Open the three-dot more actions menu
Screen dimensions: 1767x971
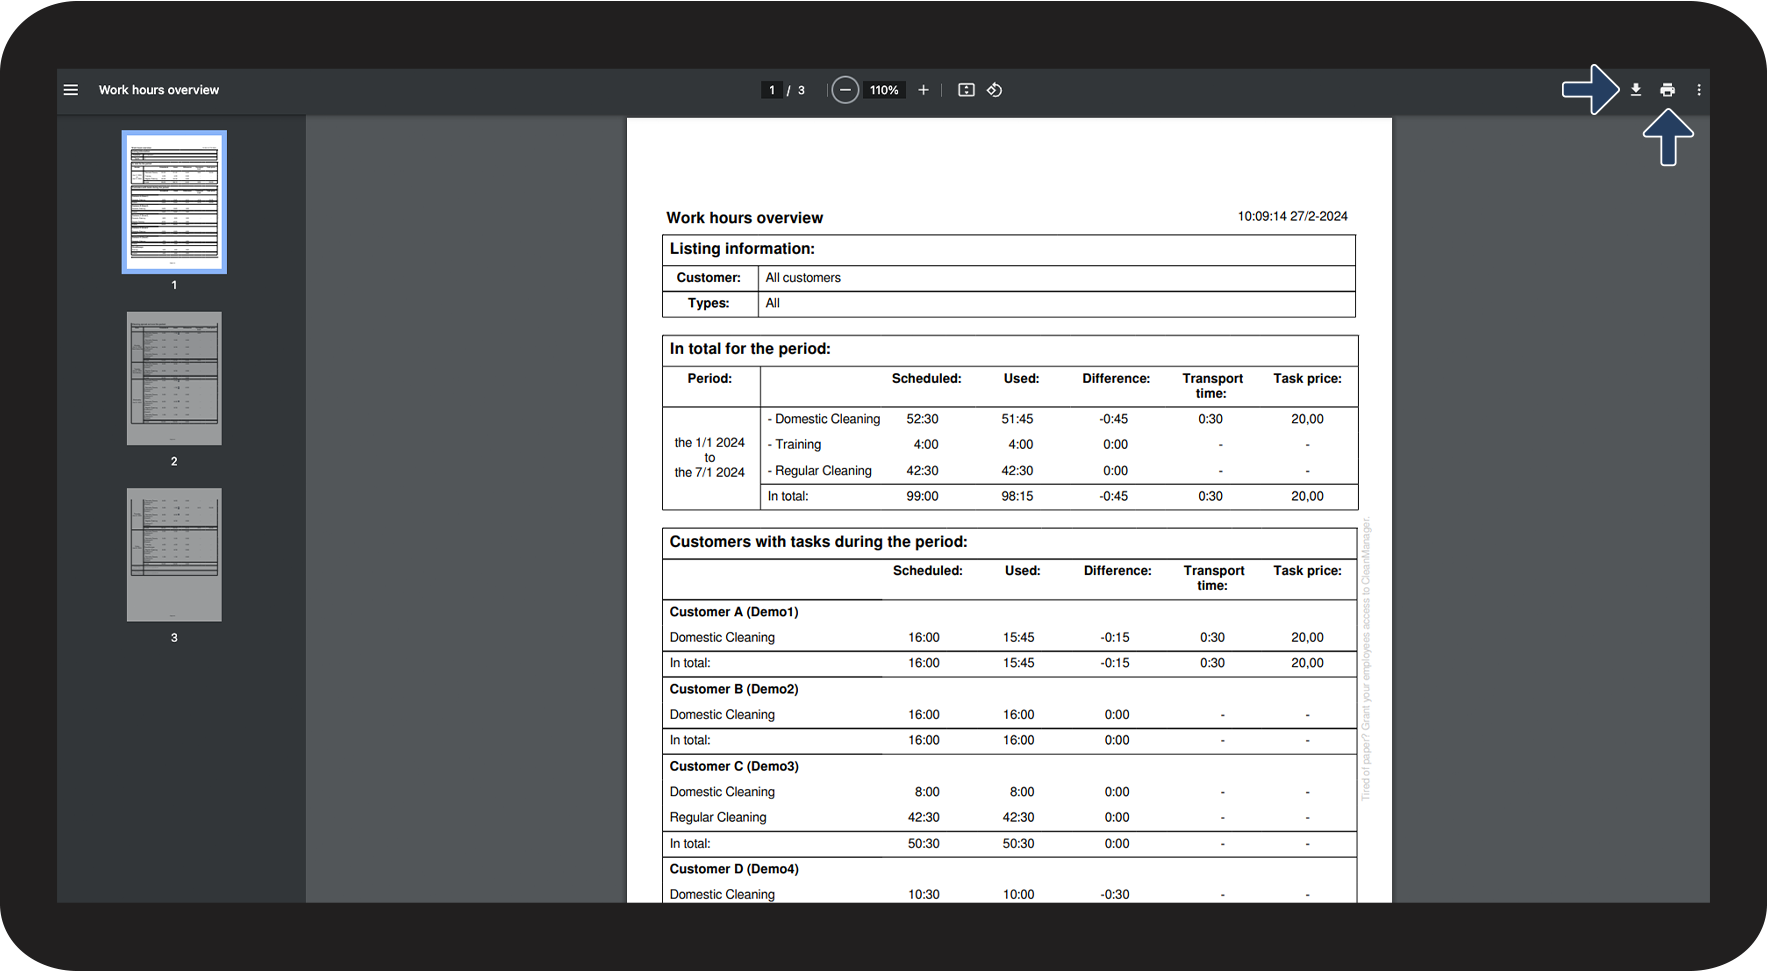(1698, 90)
